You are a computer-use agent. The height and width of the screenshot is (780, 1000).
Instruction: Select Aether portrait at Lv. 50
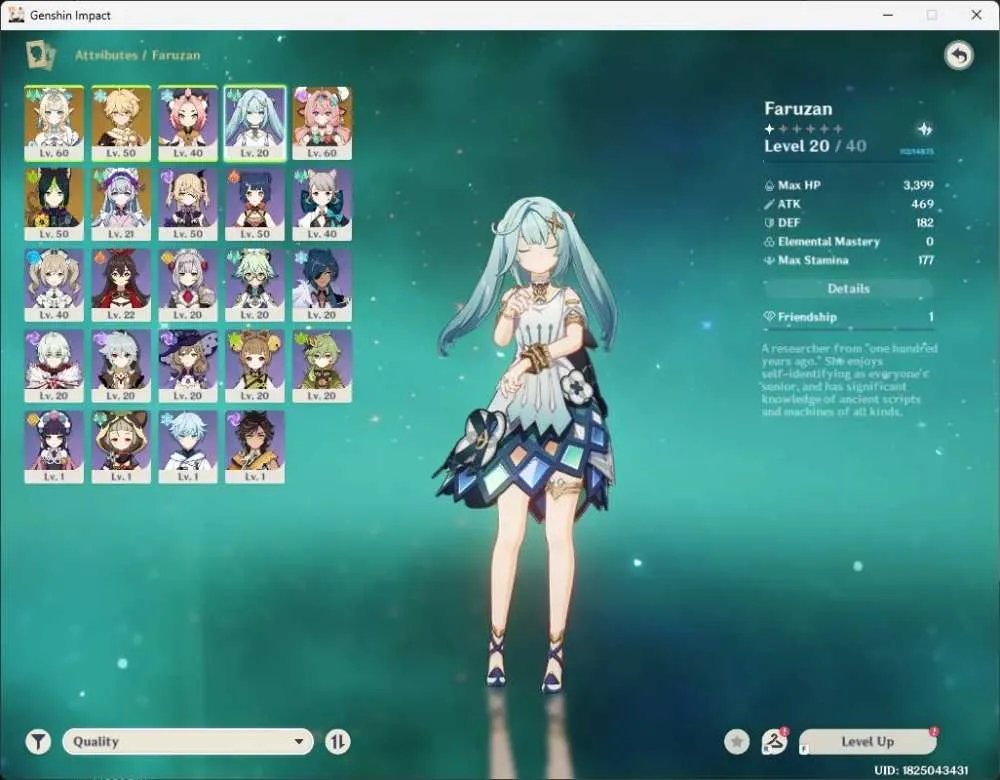point(121,124)
